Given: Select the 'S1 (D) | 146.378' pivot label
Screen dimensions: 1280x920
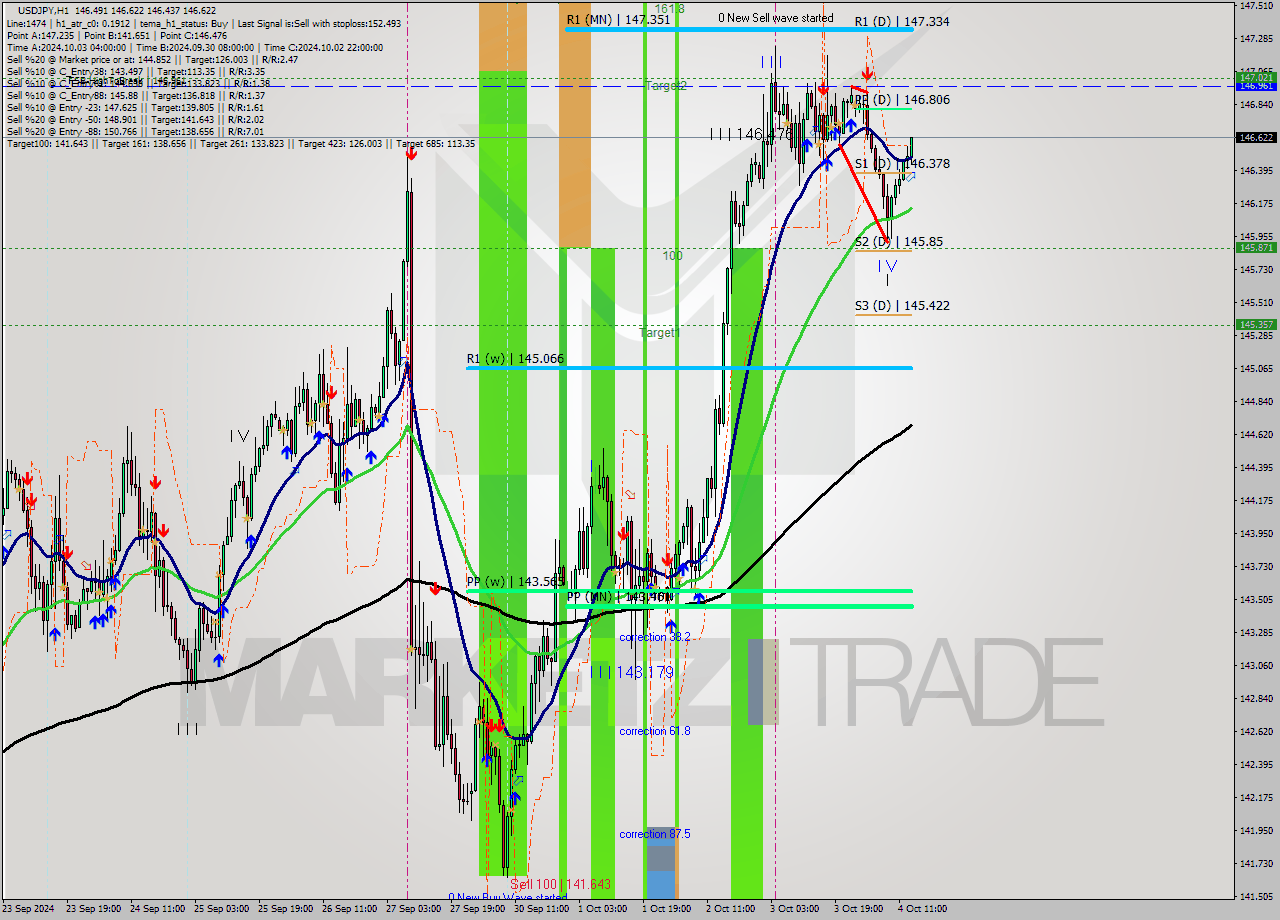Looking at the screenshot, I should (902, 163).
